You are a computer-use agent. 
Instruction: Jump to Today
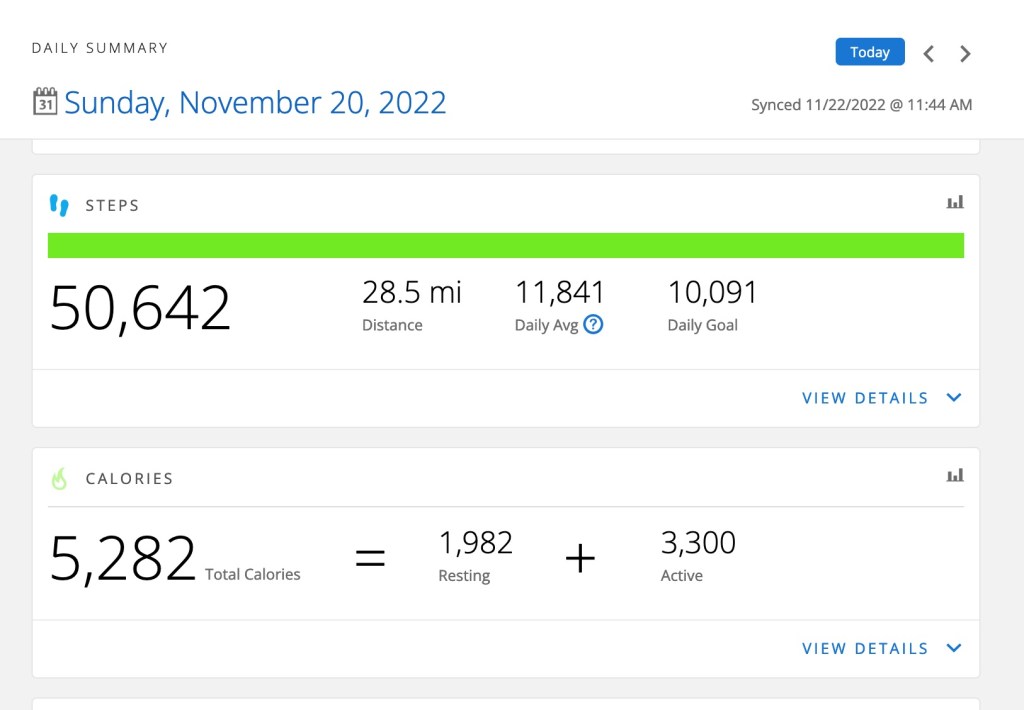(869, 52)
